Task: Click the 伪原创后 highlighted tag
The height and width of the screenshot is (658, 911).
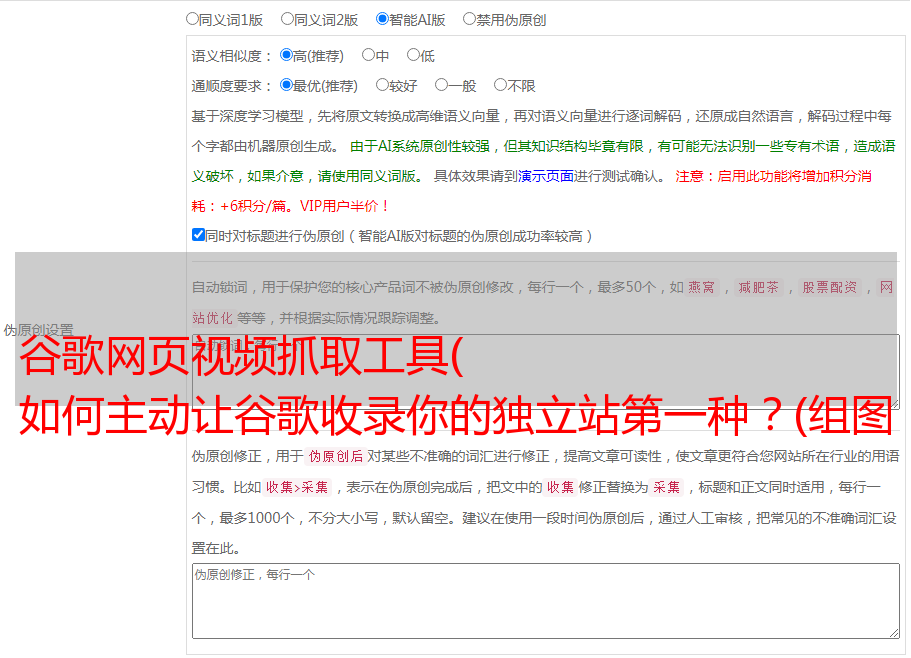Action: pos(335,456)
